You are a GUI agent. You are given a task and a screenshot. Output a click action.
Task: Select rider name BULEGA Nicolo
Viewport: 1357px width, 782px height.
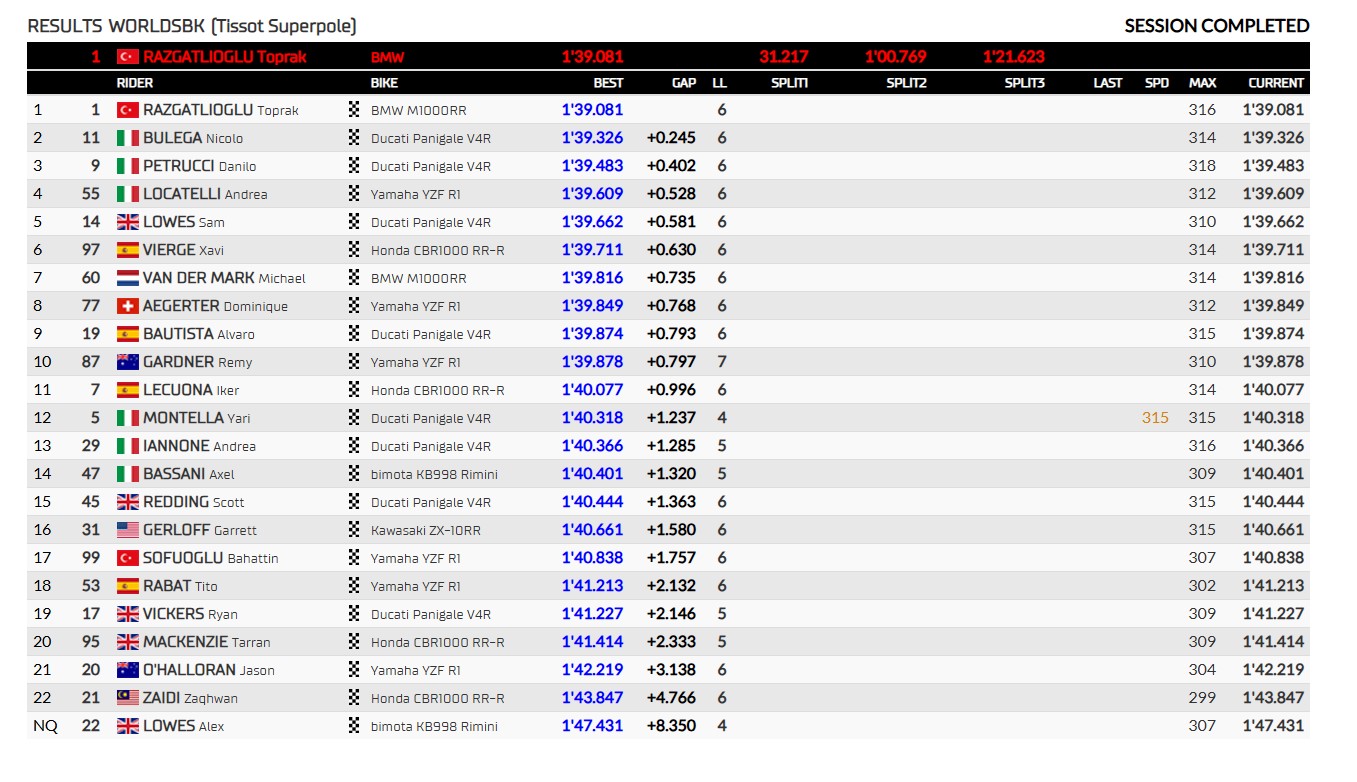pyautogui.click(x=193, y=138)
